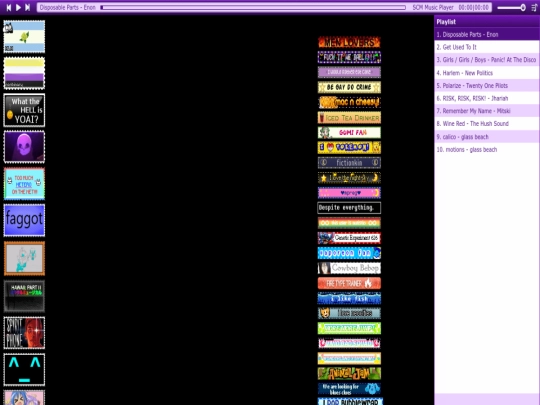Click the Iced Tea Drinker blinkie
Viewport: 540px width, 405px height.
coord(349,117)
